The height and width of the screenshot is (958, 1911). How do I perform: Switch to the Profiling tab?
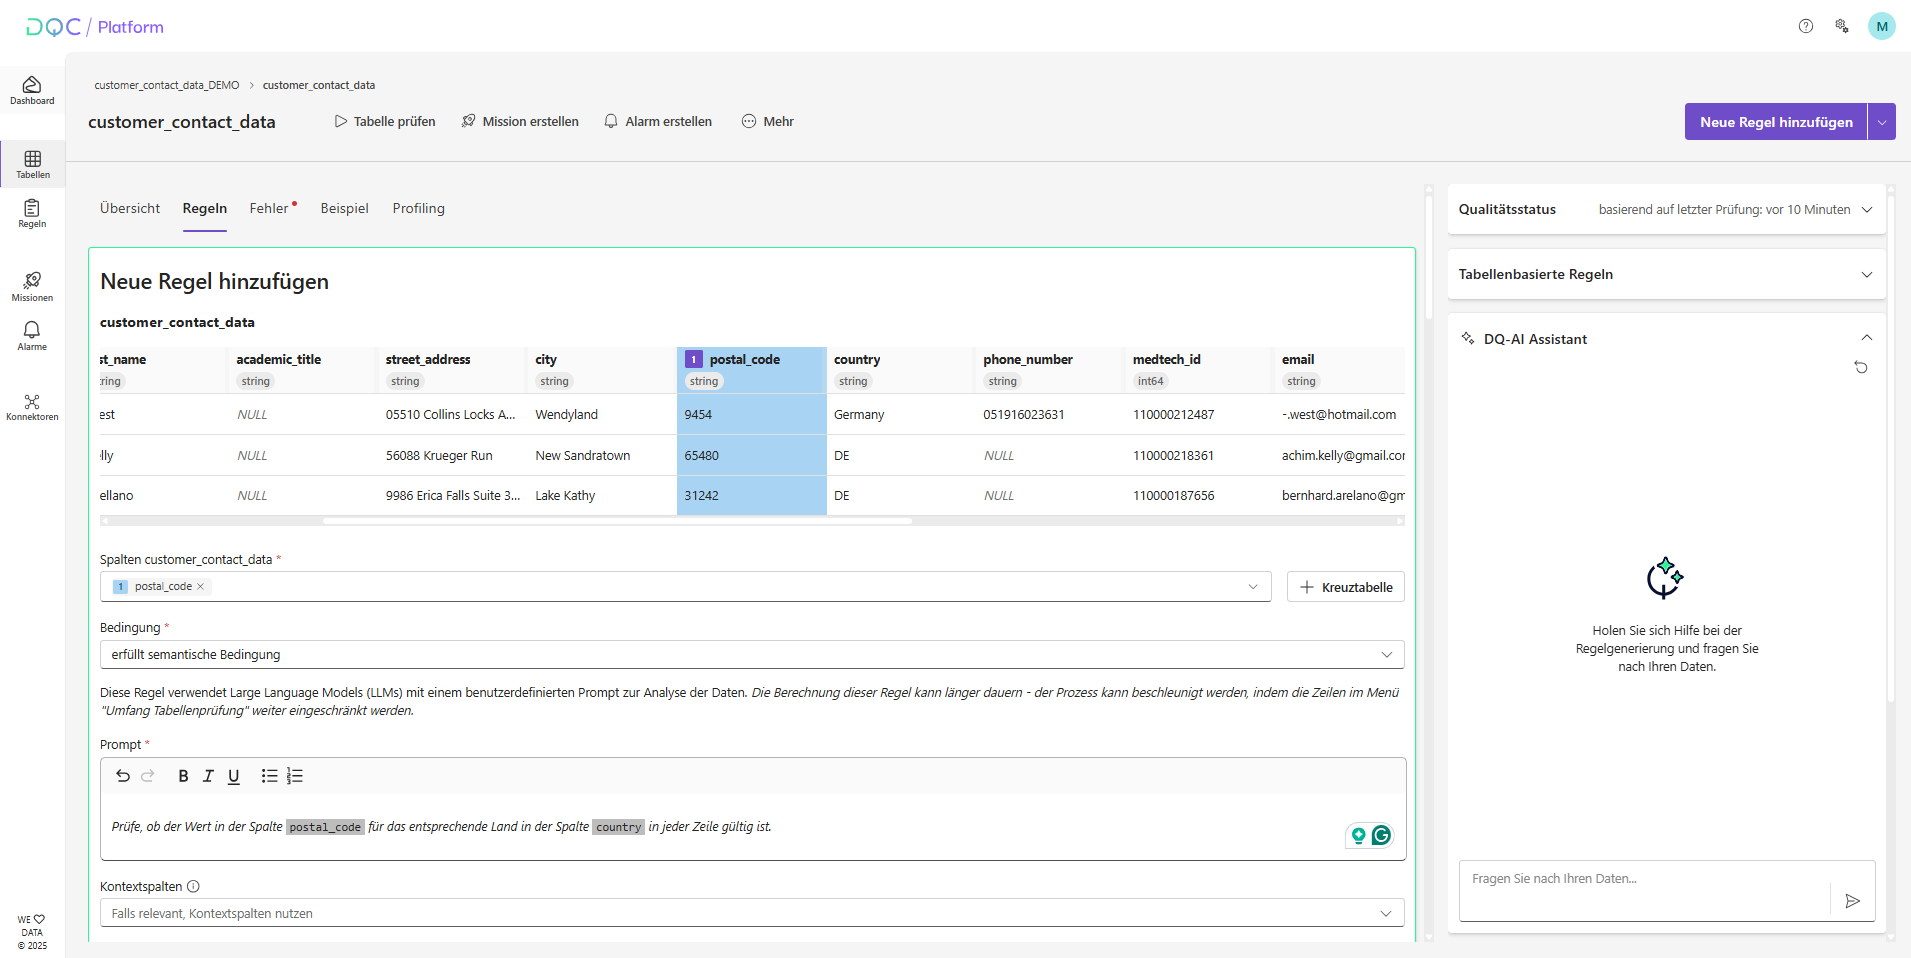click(418, 209)
